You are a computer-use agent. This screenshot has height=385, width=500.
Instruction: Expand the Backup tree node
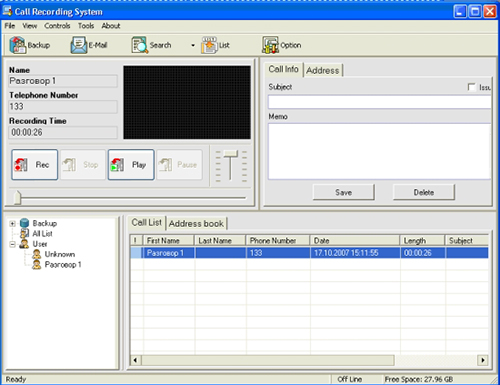[x=13, y=223]
